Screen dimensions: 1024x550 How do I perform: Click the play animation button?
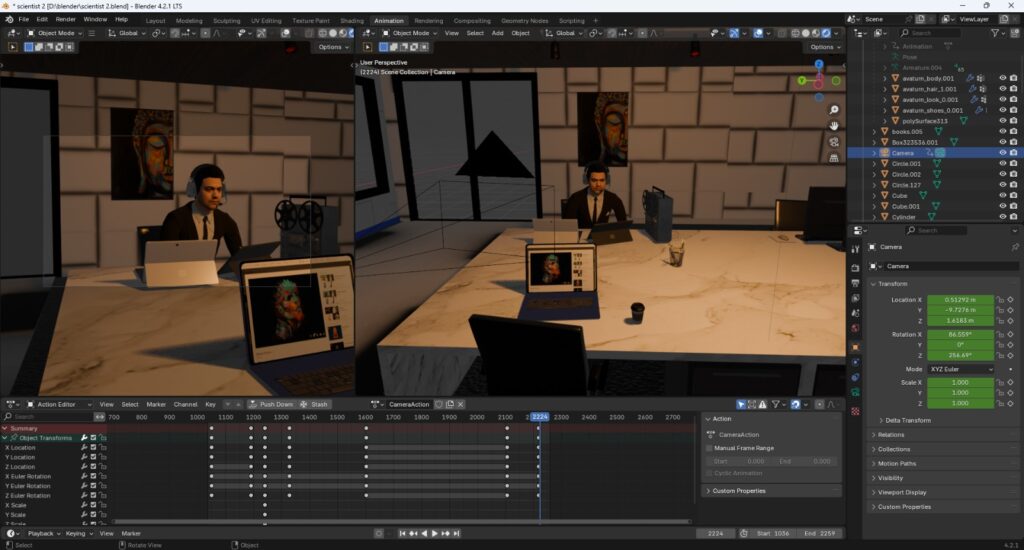(434, 534)
